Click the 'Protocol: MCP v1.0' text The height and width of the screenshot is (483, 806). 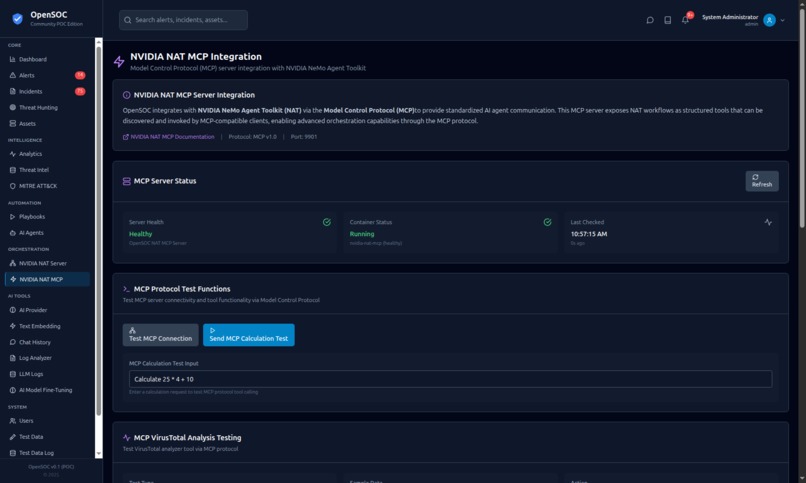252,137
